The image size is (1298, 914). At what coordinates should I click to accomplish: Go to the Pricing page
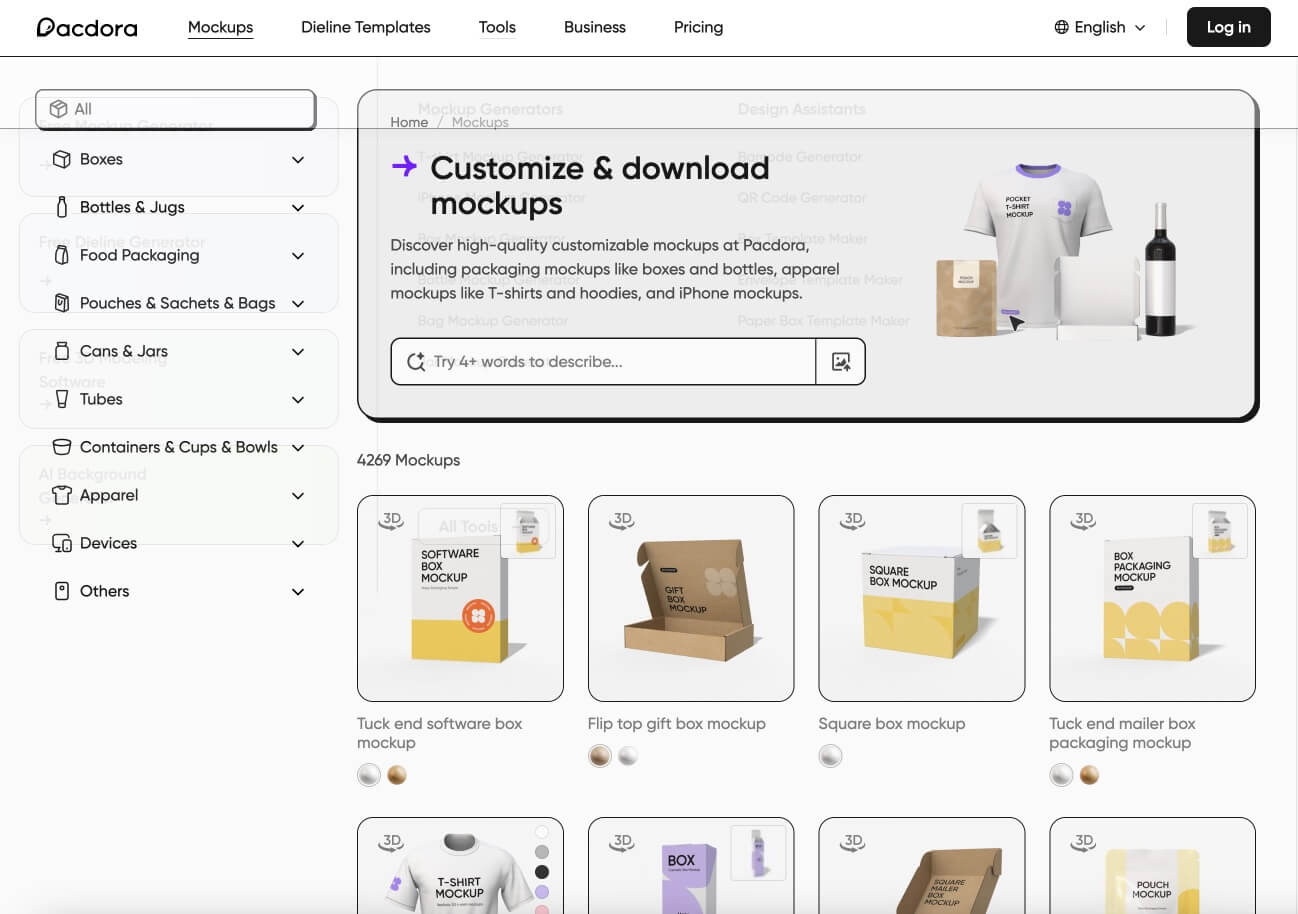[698, 27]
